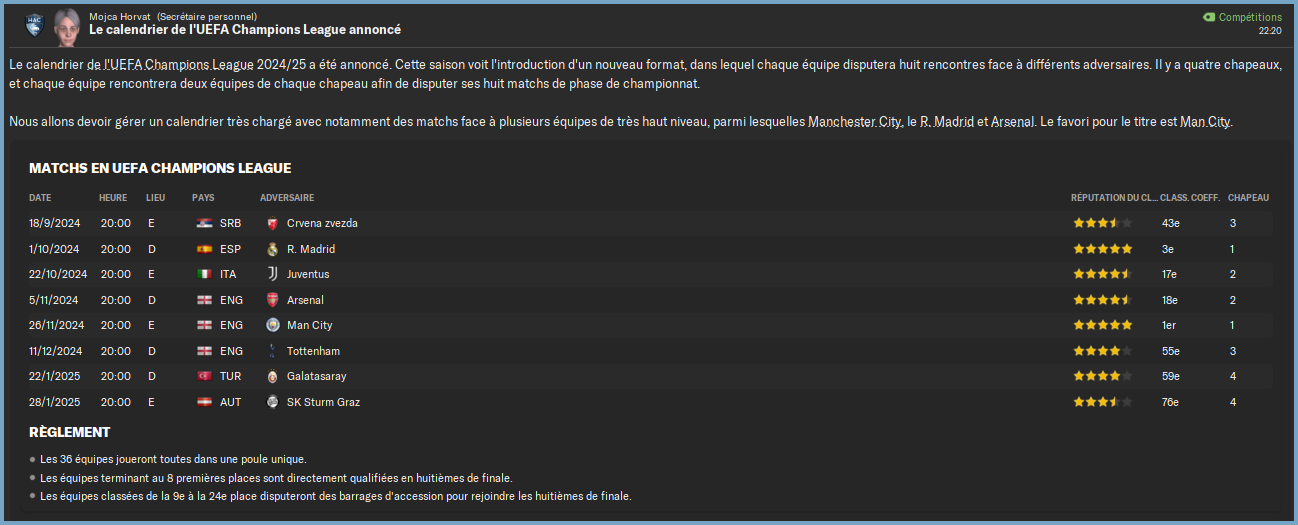Image resolution: width=1298 pixels, height=525 pixels.
Task: Follow the Arsenal link in the paragraph
Action: (x=1012, y=122)
